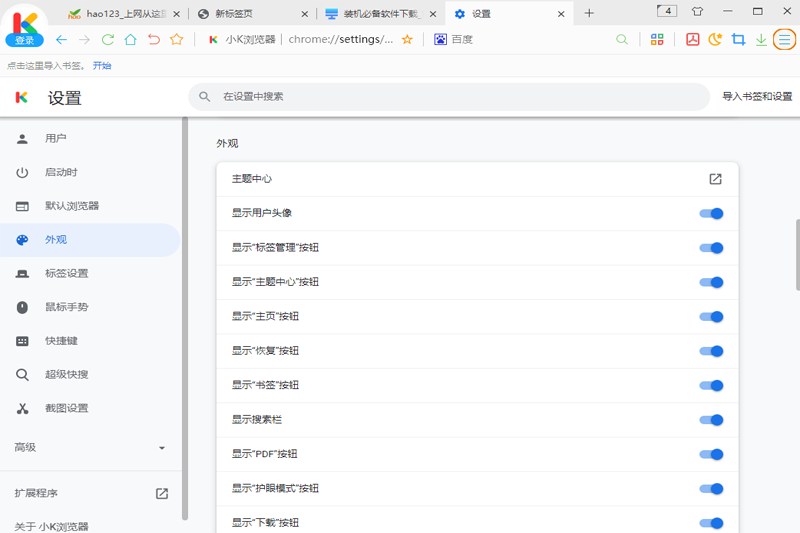800x533 pixels.
Task: Click the blue screenshot crop icon
Action: [x=738, y=39]
